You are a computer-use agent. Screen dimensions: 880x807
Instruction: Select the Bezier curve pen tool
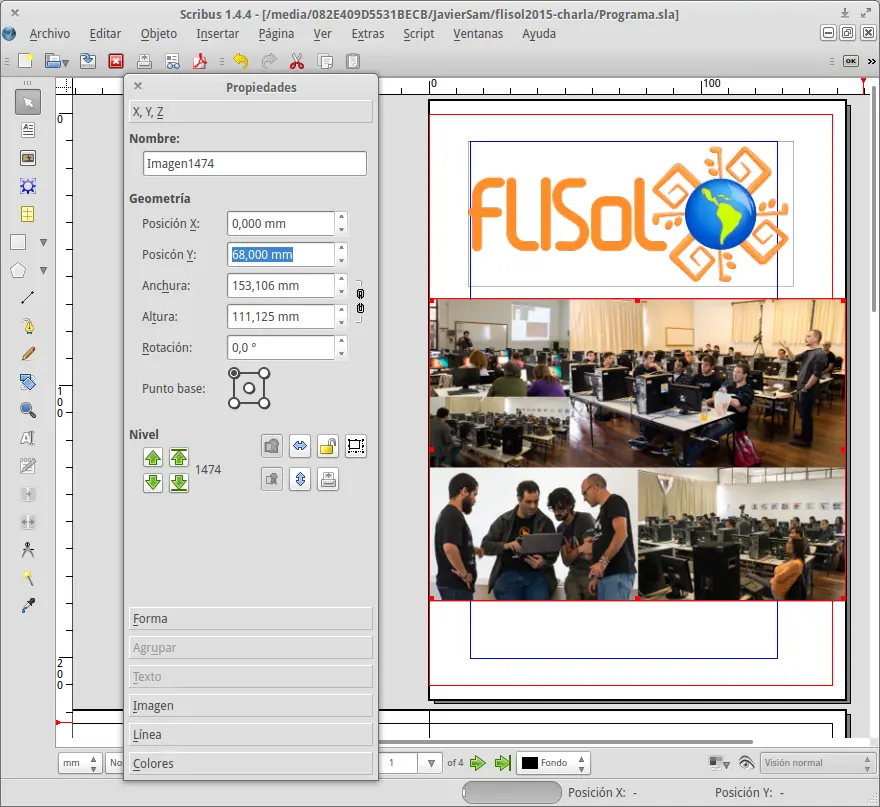tap(28, 326)
